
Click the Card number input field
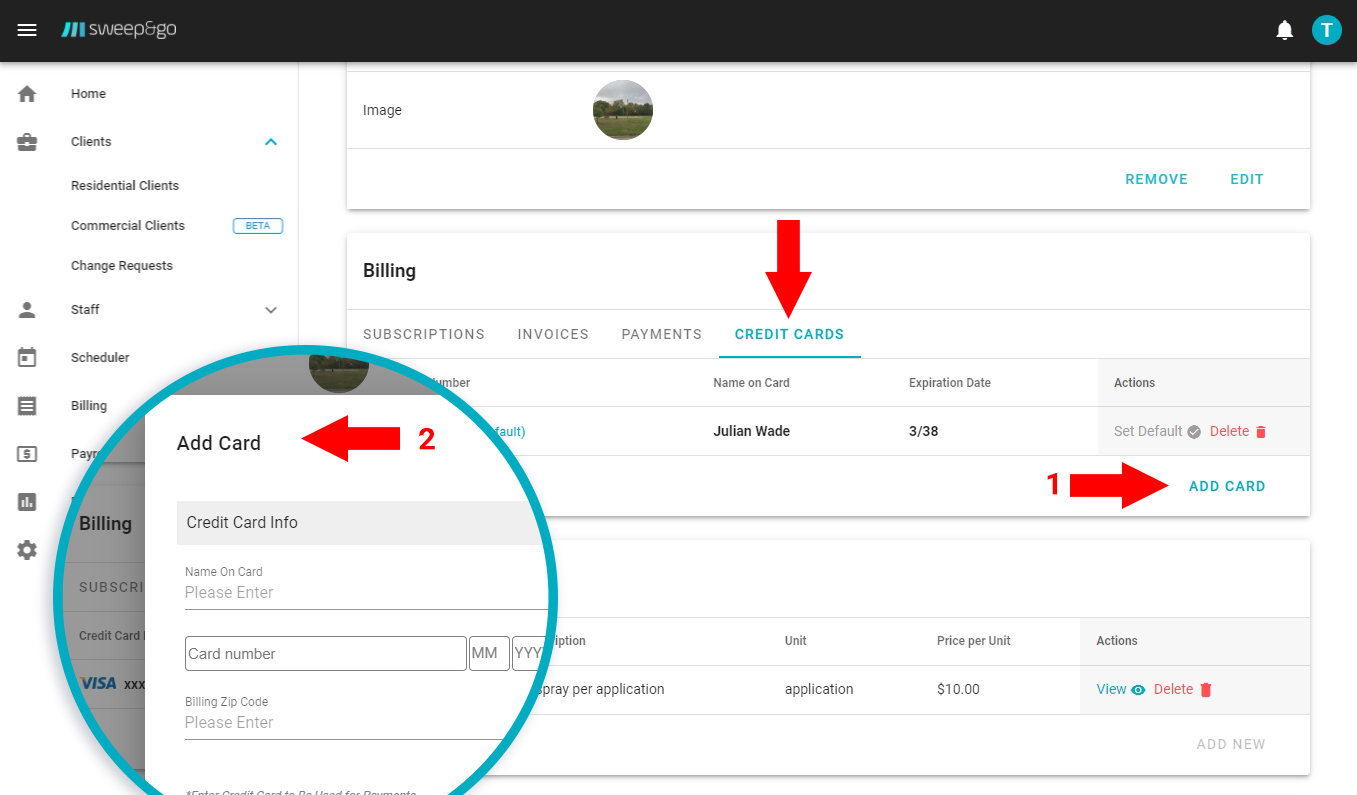(325, 654)
